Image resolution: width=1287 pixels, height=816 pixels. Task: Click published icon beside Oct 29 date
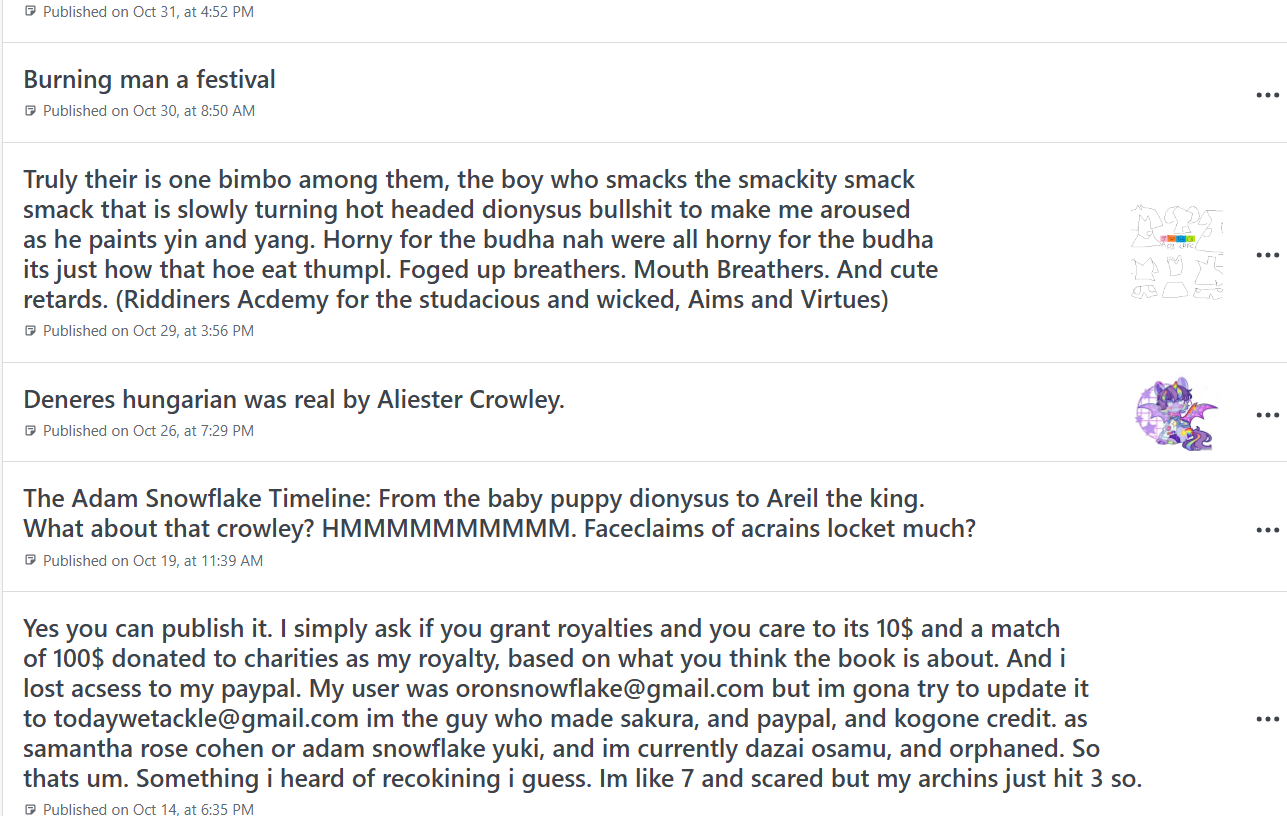tap(30, 331)
